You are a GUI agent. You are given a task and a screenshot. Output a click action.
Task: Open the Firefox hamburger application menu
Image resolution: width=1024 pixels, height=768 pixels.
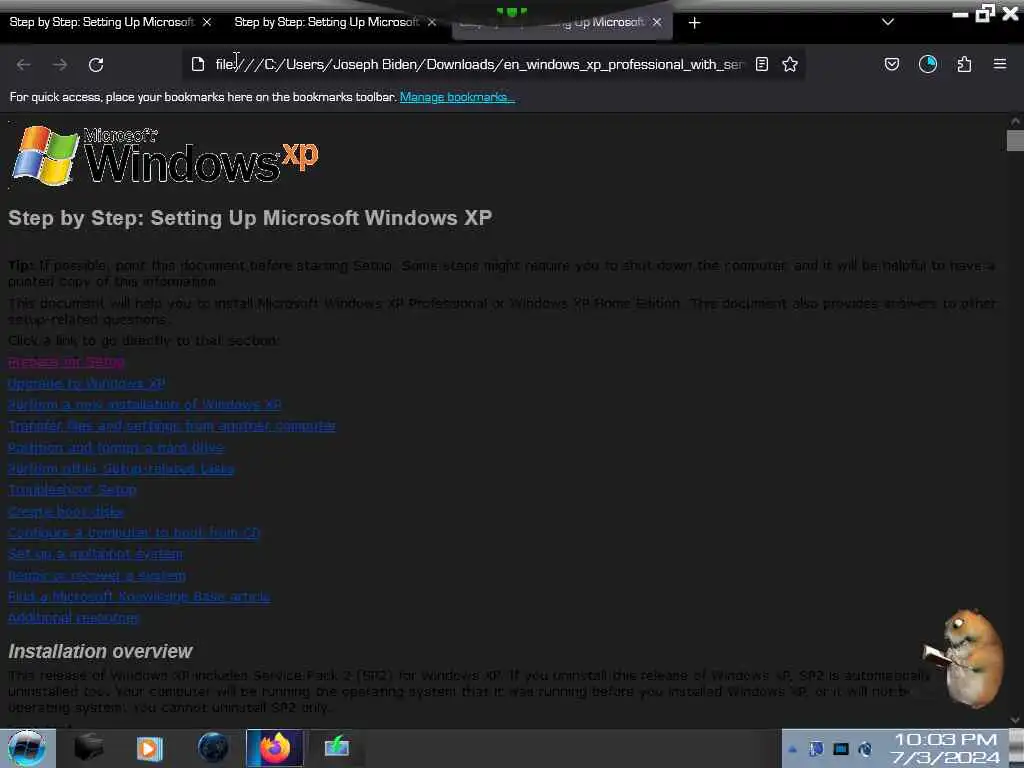[1000, 64]
